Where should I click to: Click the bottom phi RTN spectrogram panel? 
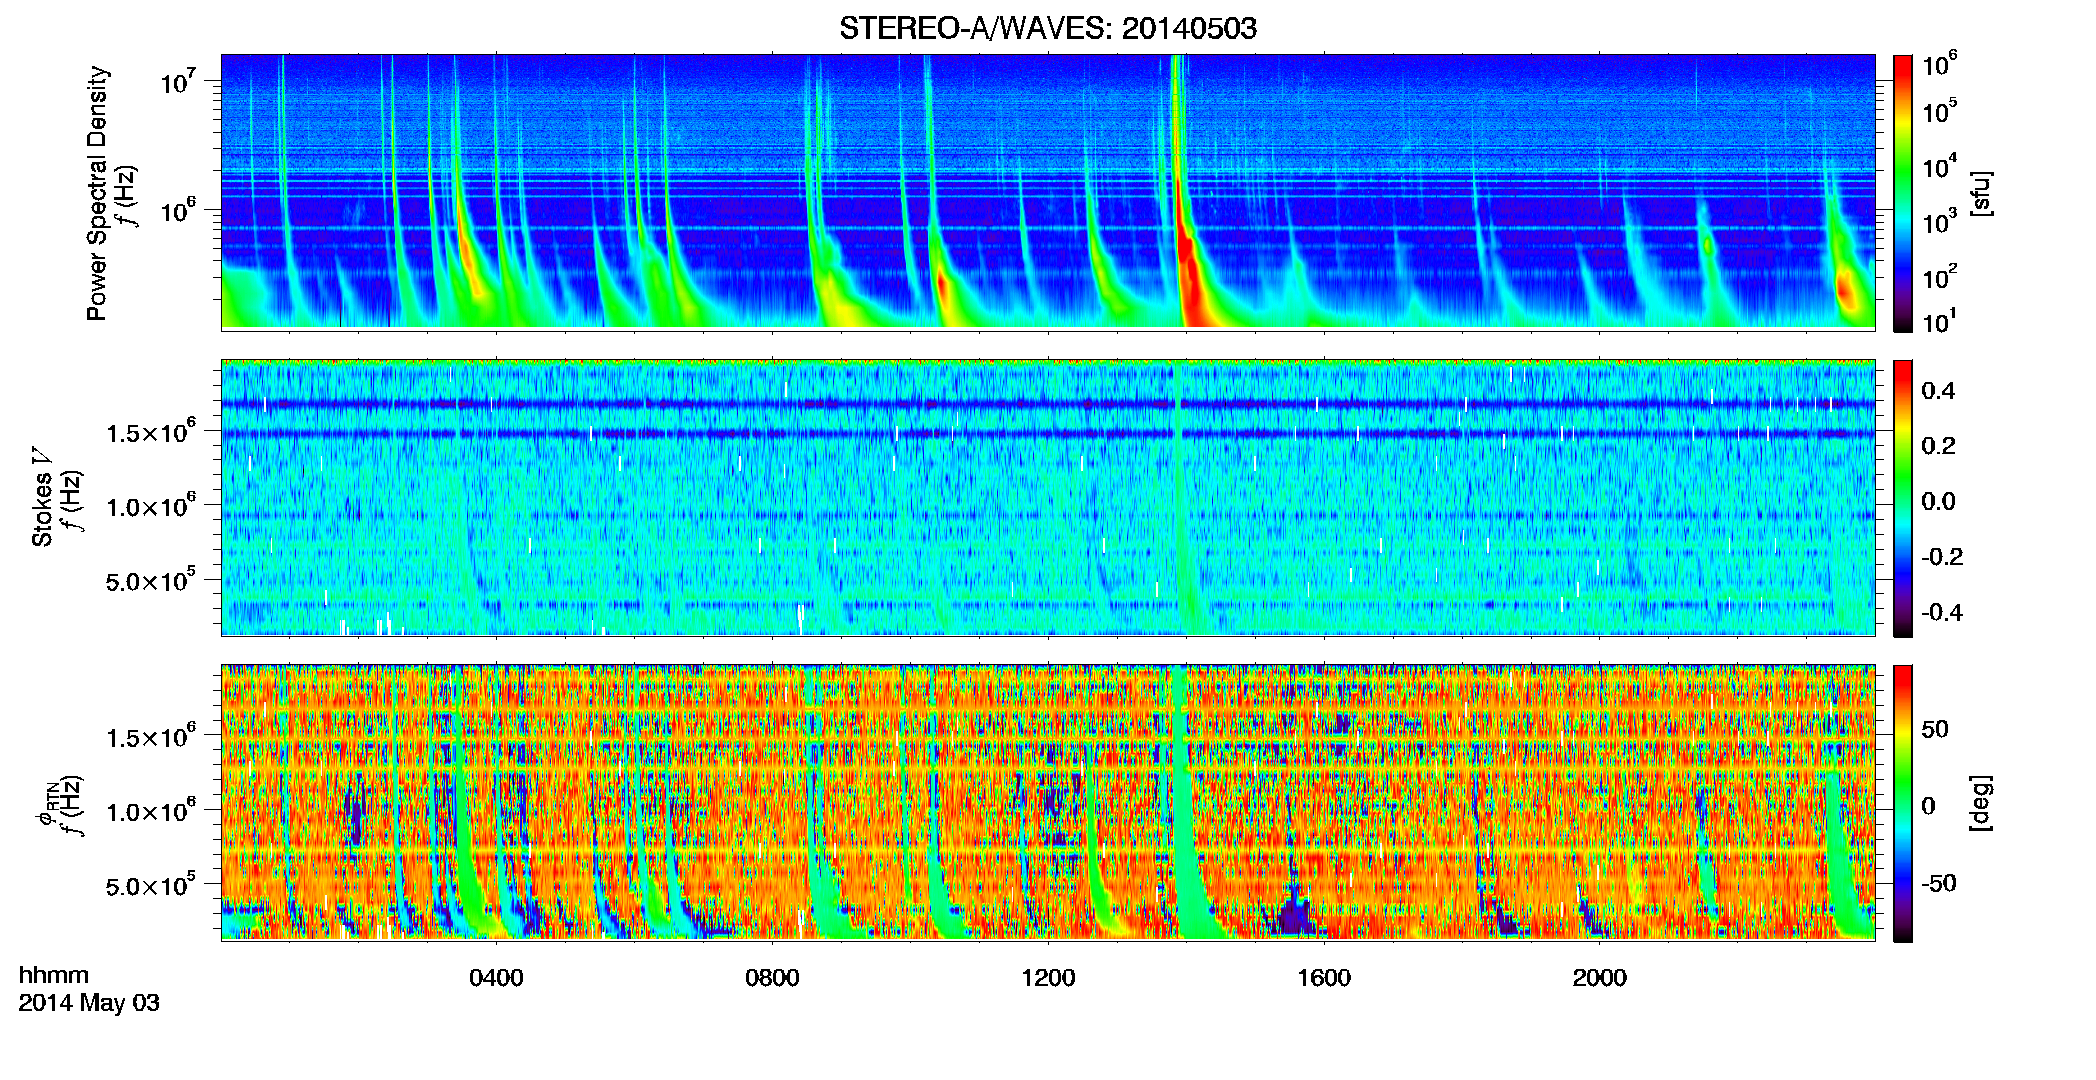(x=1048, y=802)
